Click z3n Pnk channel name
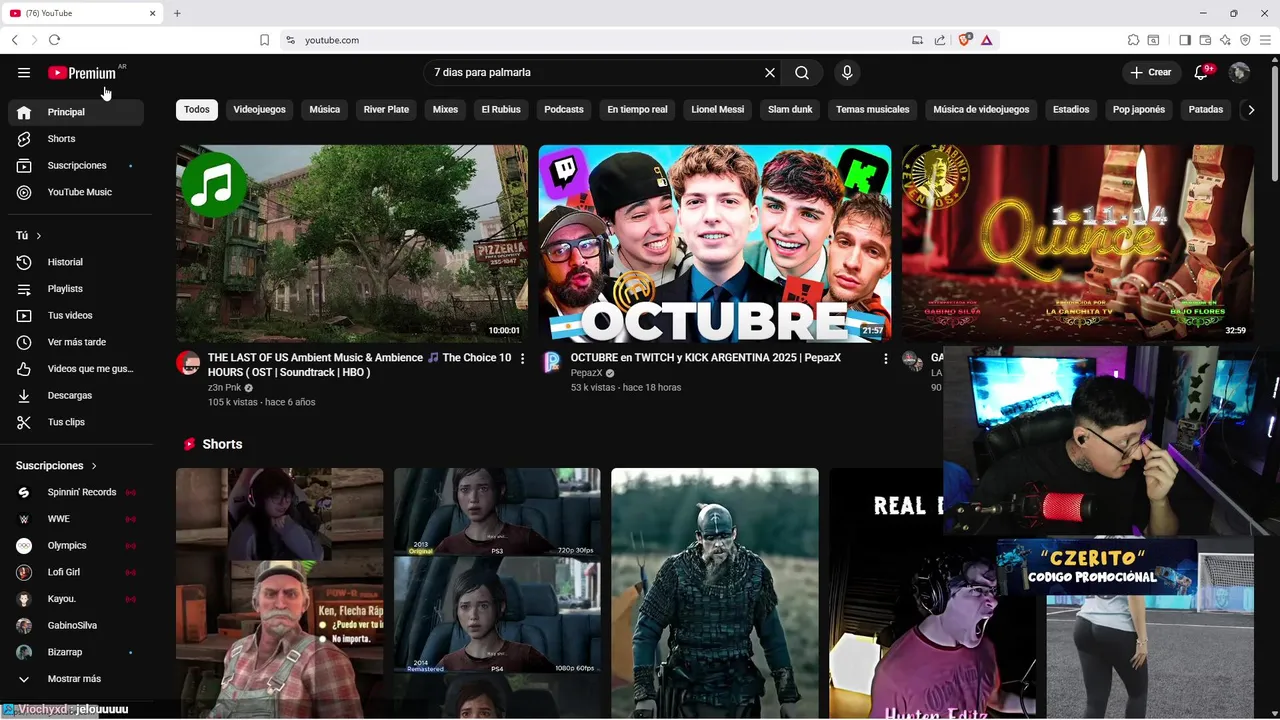This screenshot has height=720, width=1280. tap(225, 388)
